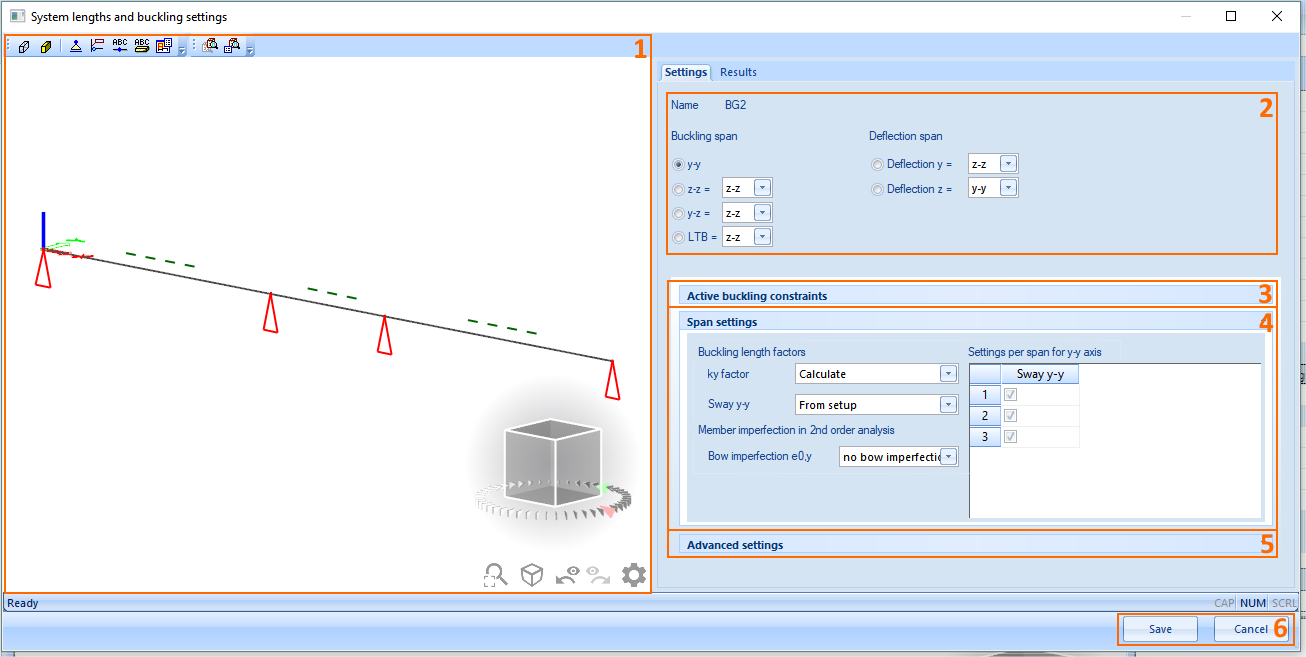Select the y-y buckling span radio button

coord(679,164)
